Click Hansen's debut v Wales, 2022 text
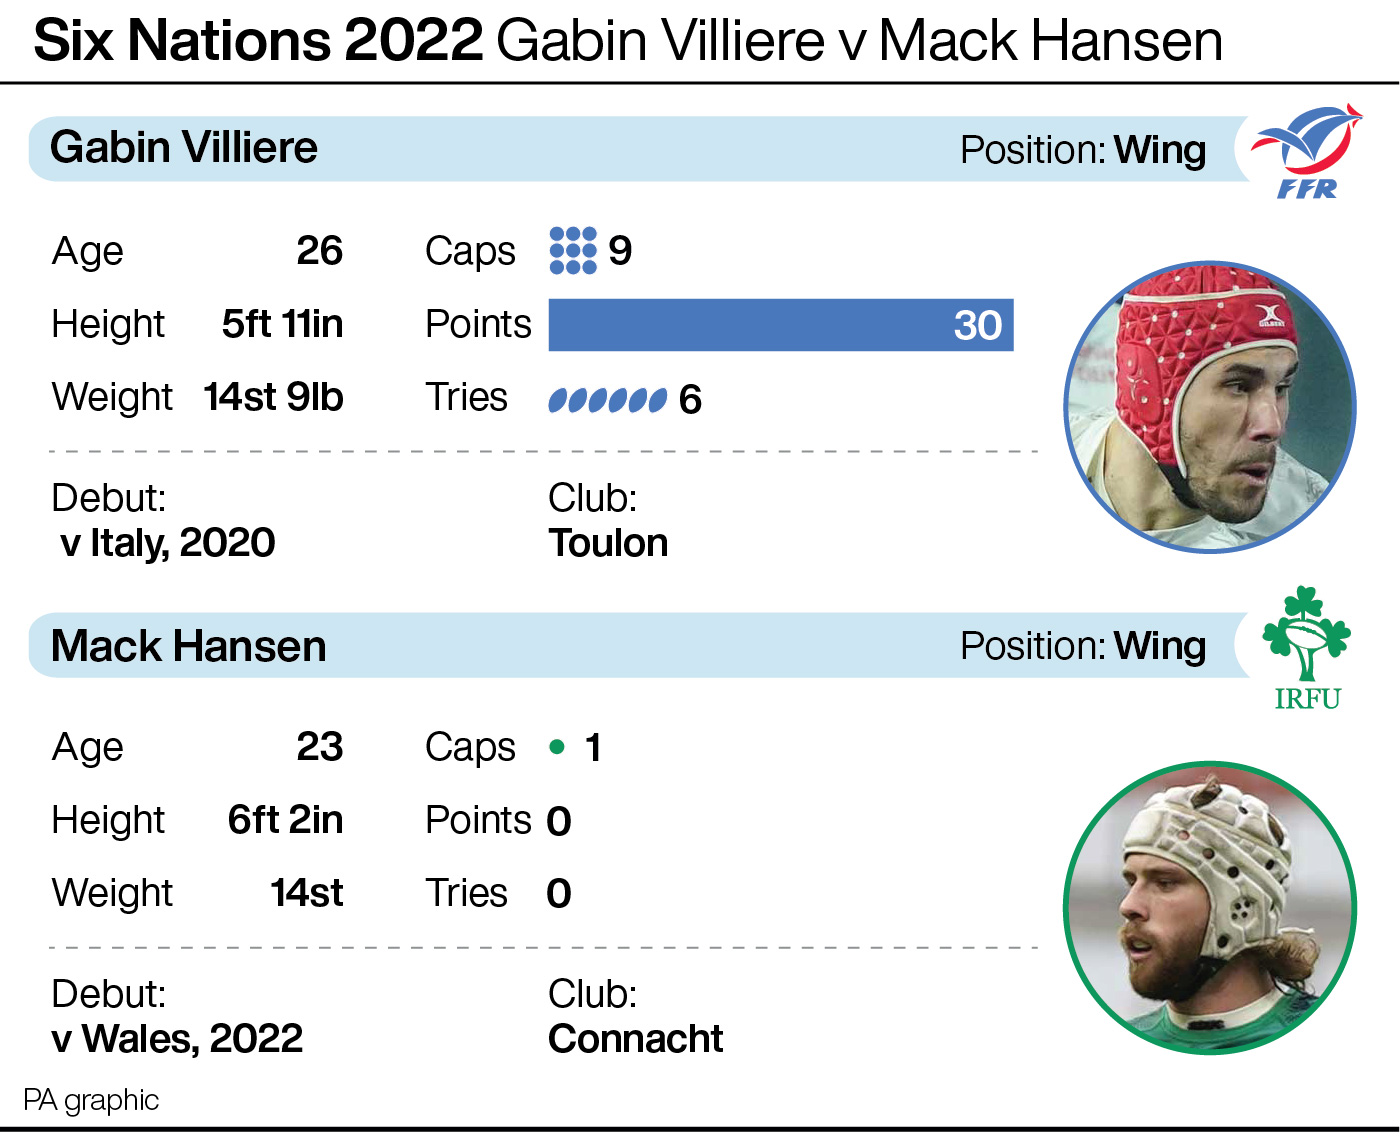This screenshot has width=1400, height=1137. tap(177, 1039)
